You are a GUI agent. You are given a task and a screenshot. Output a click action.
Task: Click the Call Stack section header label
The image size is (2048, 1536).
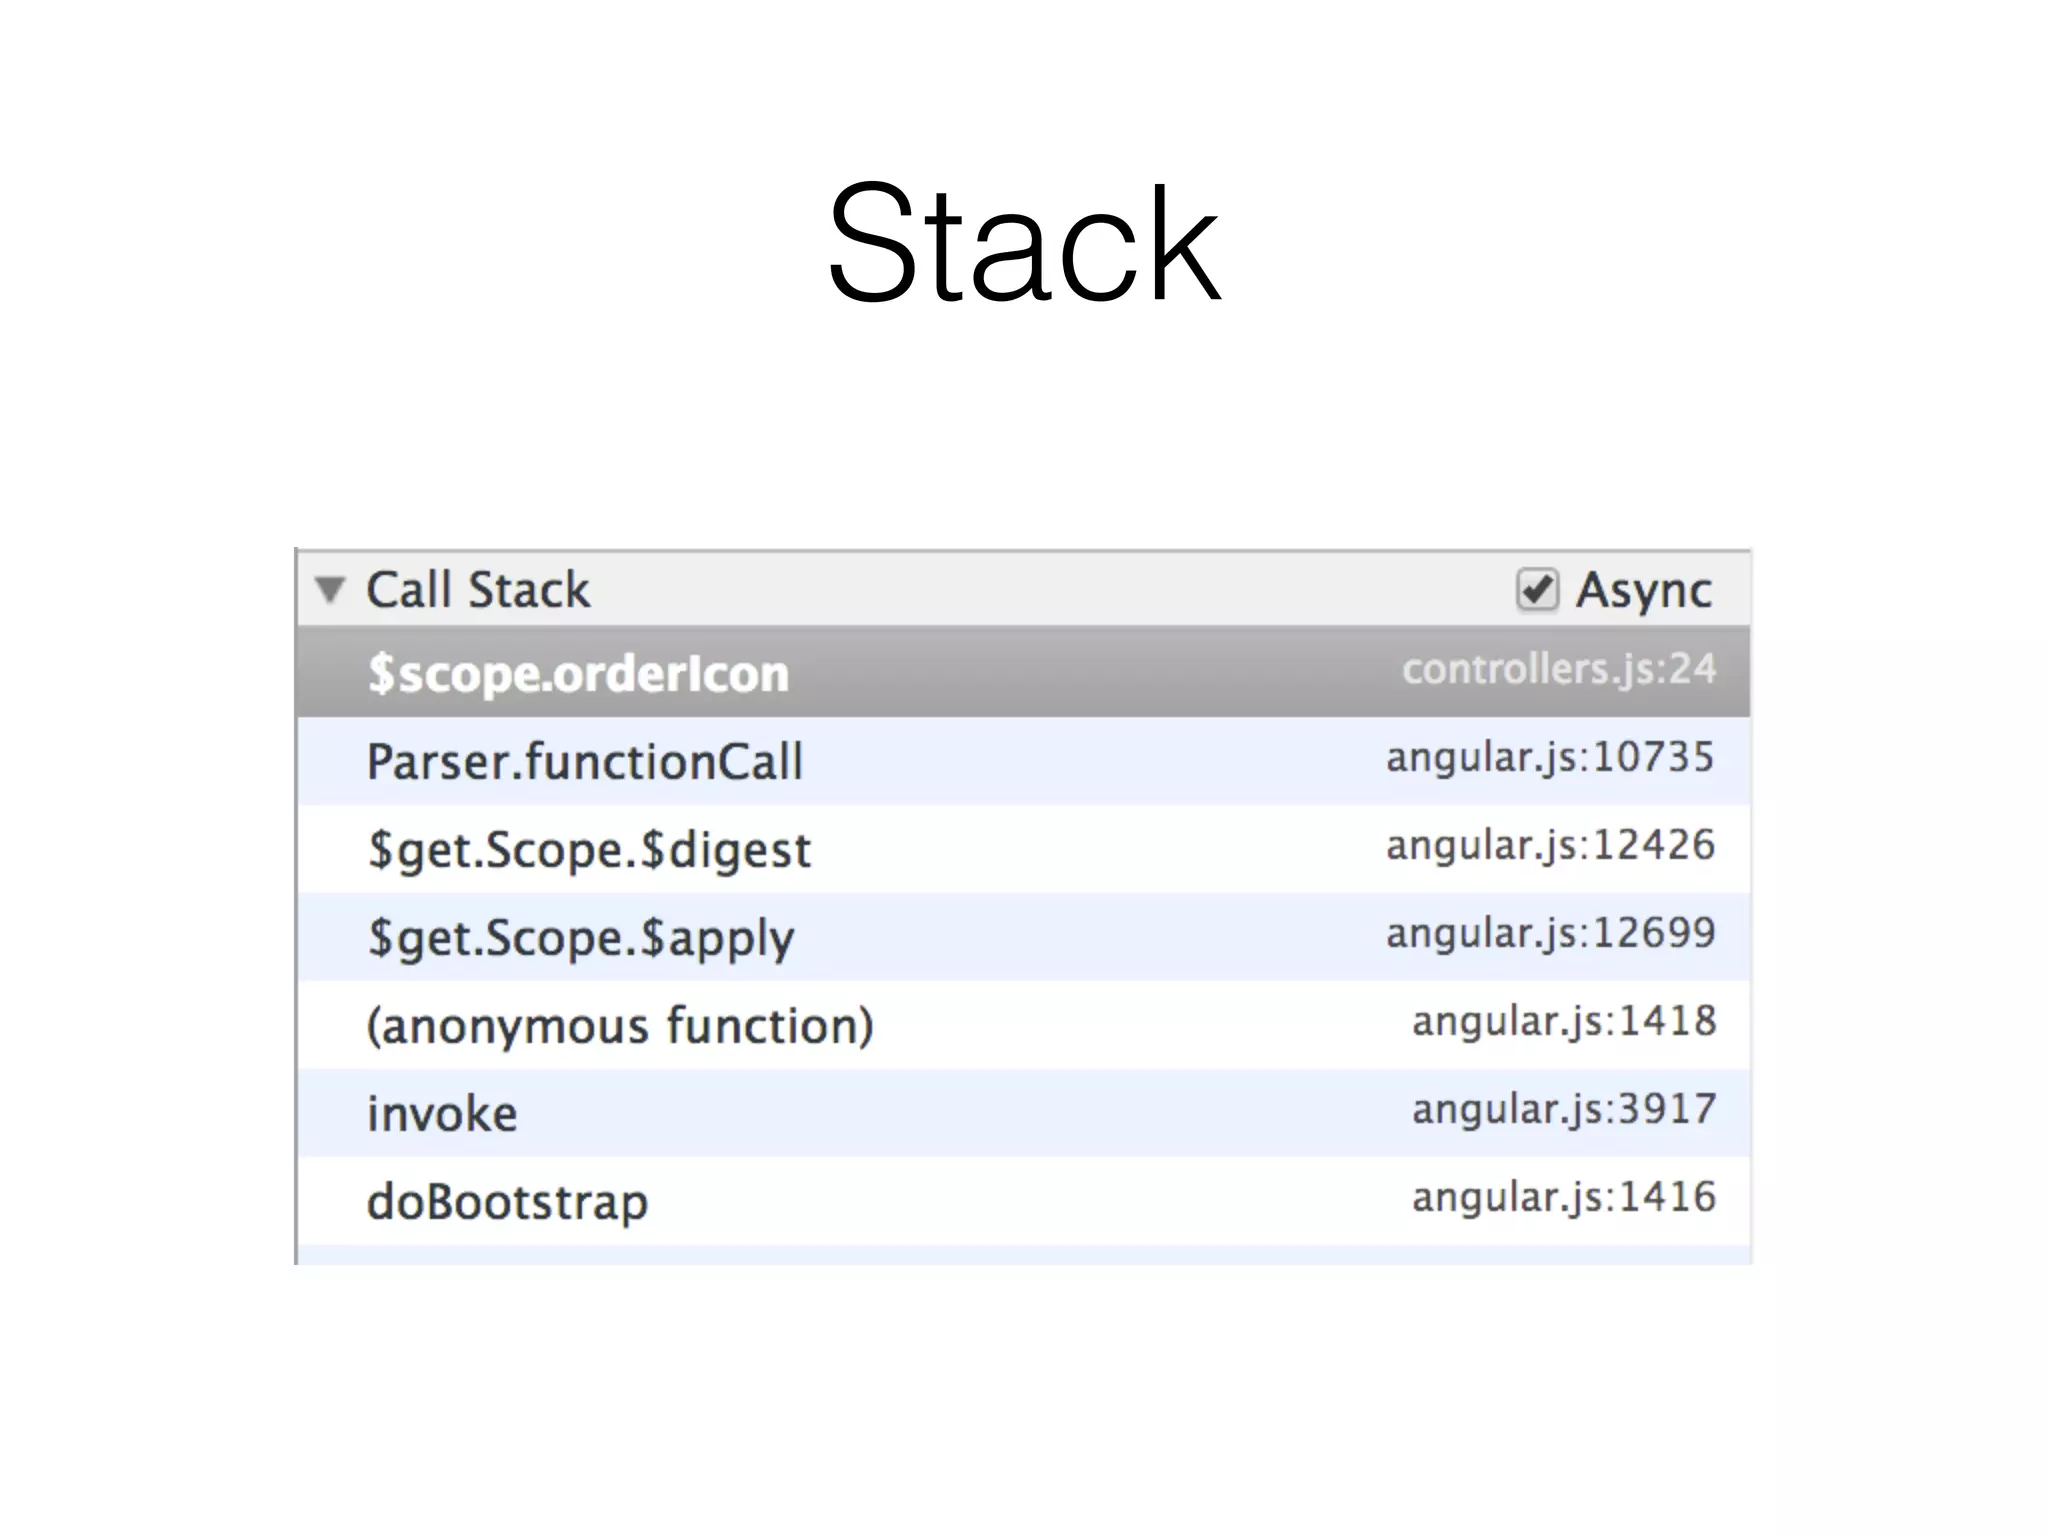click(478, 589)
